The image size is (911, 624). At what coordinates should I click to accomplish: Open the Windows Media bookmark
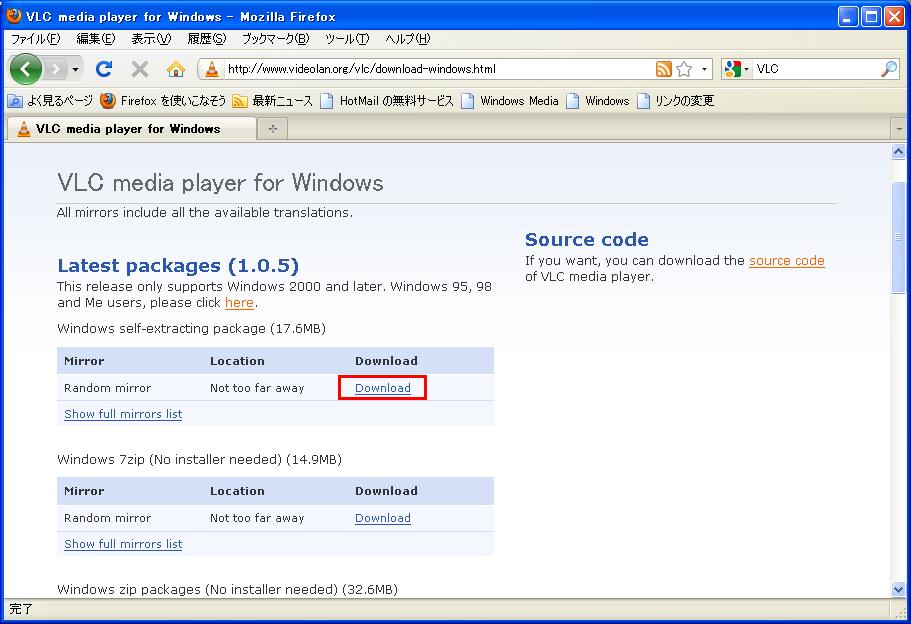(510, 101)
